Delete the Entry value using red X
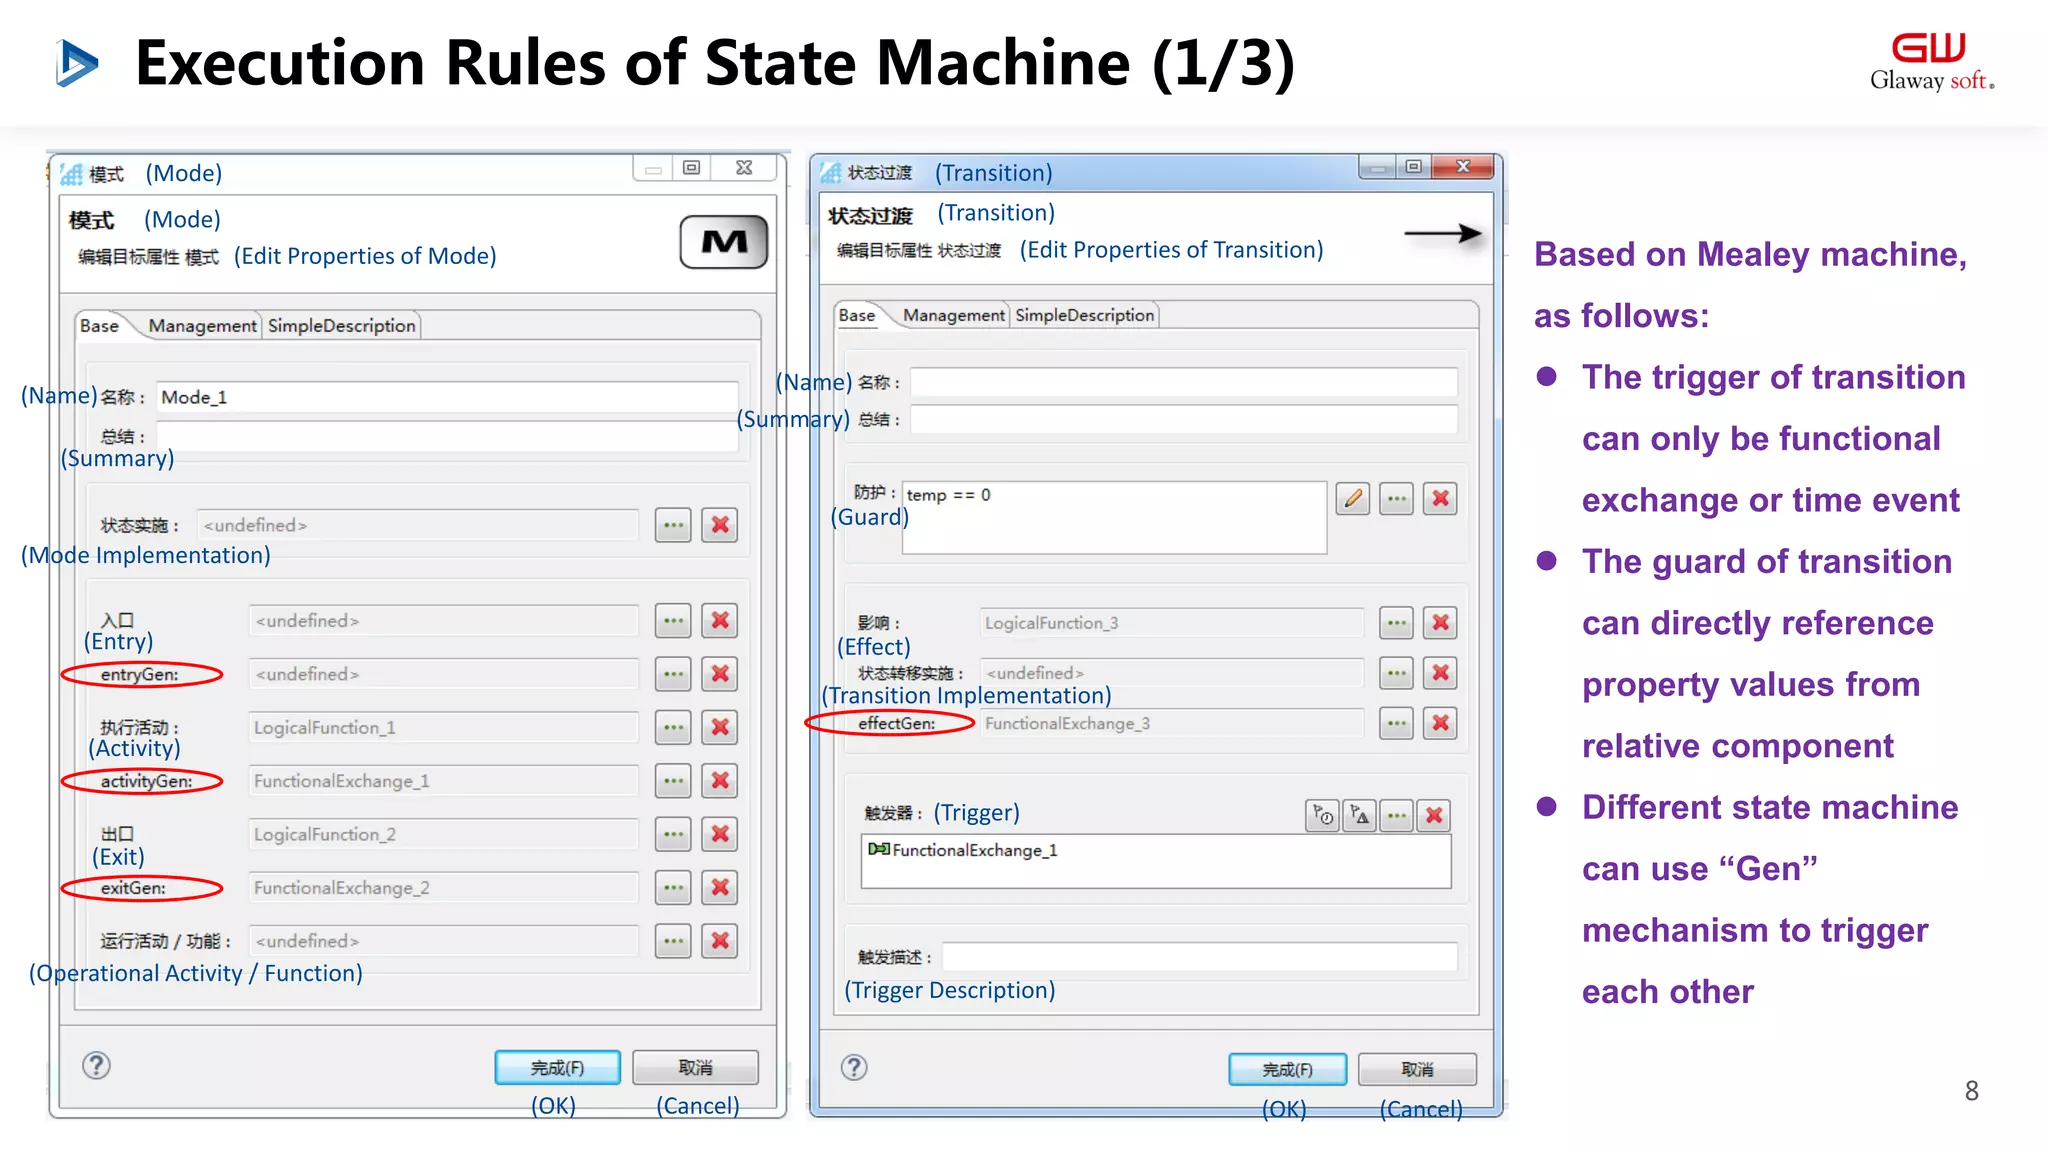The height and width of the screenshot is (1152, 2048). click(x=720, y=621)
